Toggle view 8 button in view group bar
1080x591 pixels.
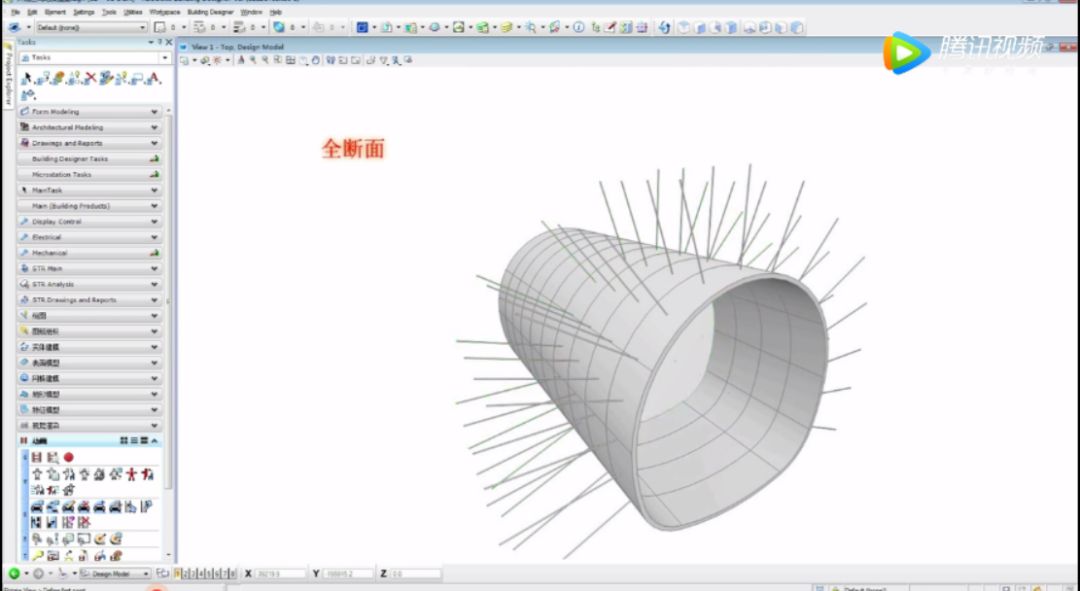click(x=232, y=573)
